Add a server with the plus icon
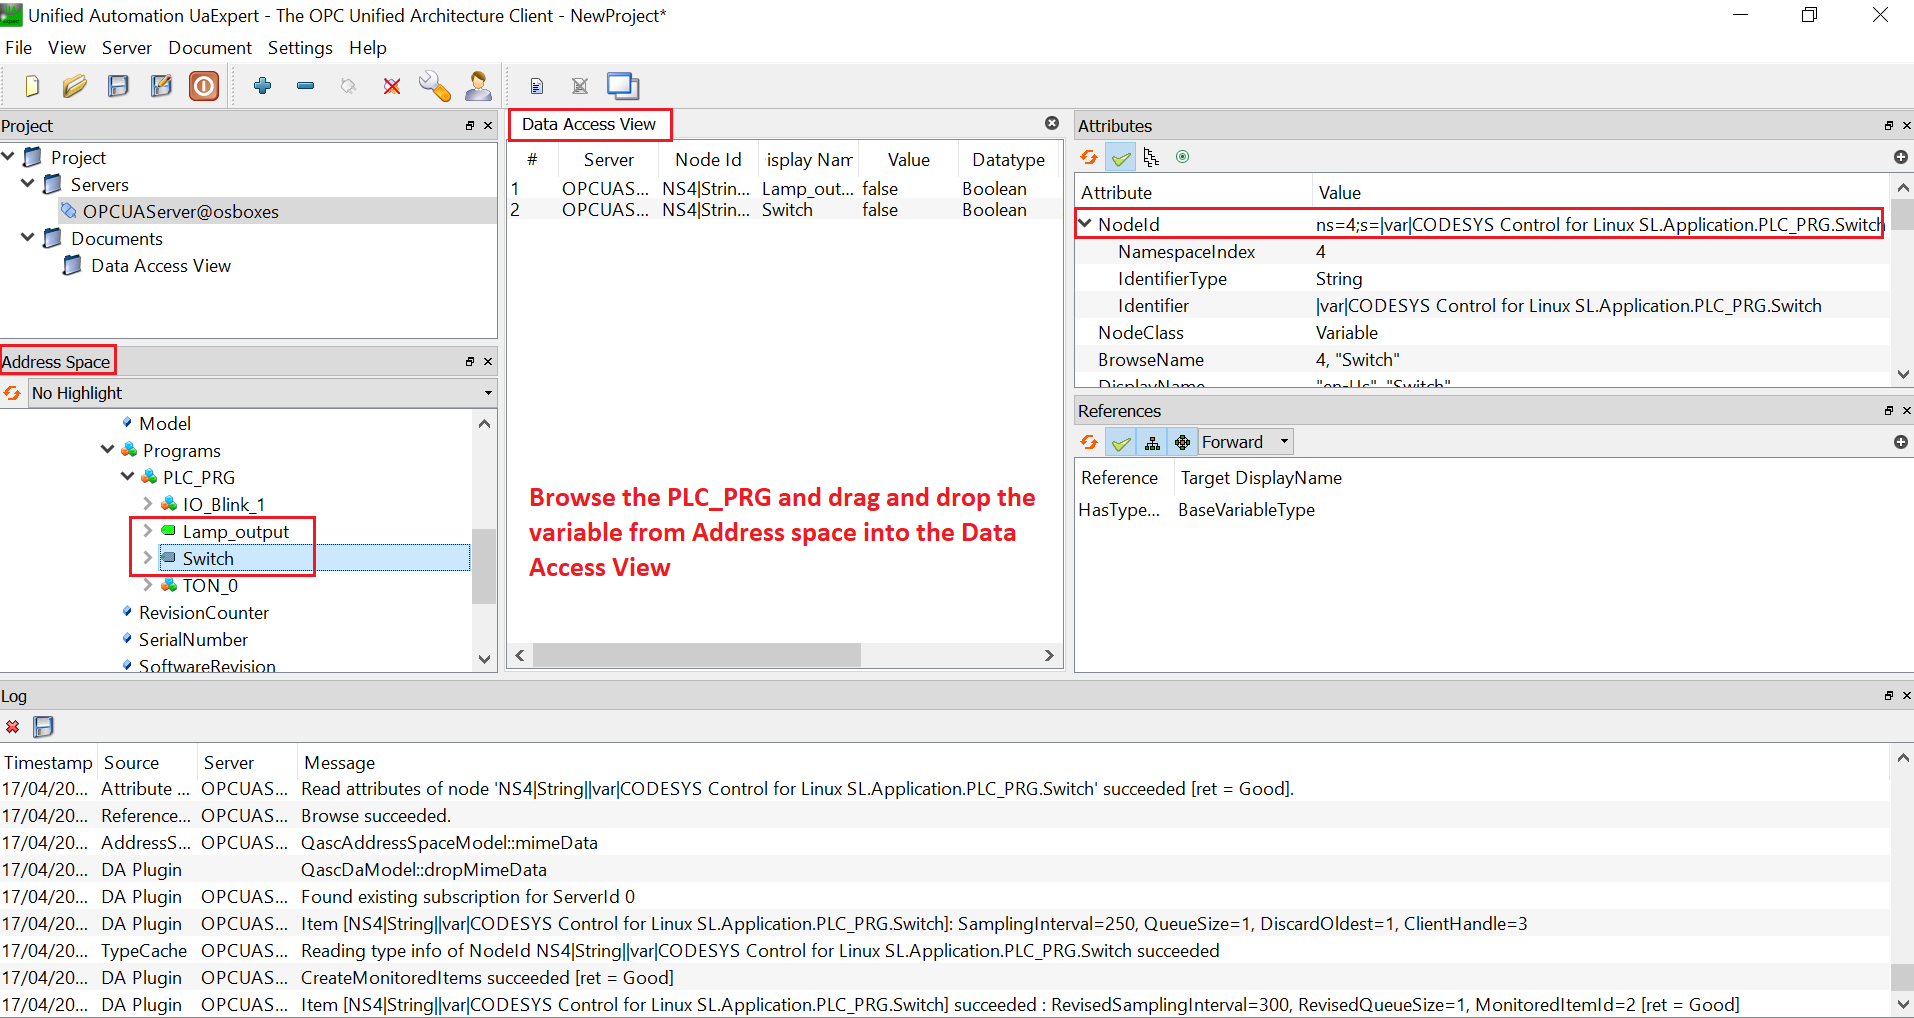This screenshot has width=1914, height=1018. tap(263, 86)
